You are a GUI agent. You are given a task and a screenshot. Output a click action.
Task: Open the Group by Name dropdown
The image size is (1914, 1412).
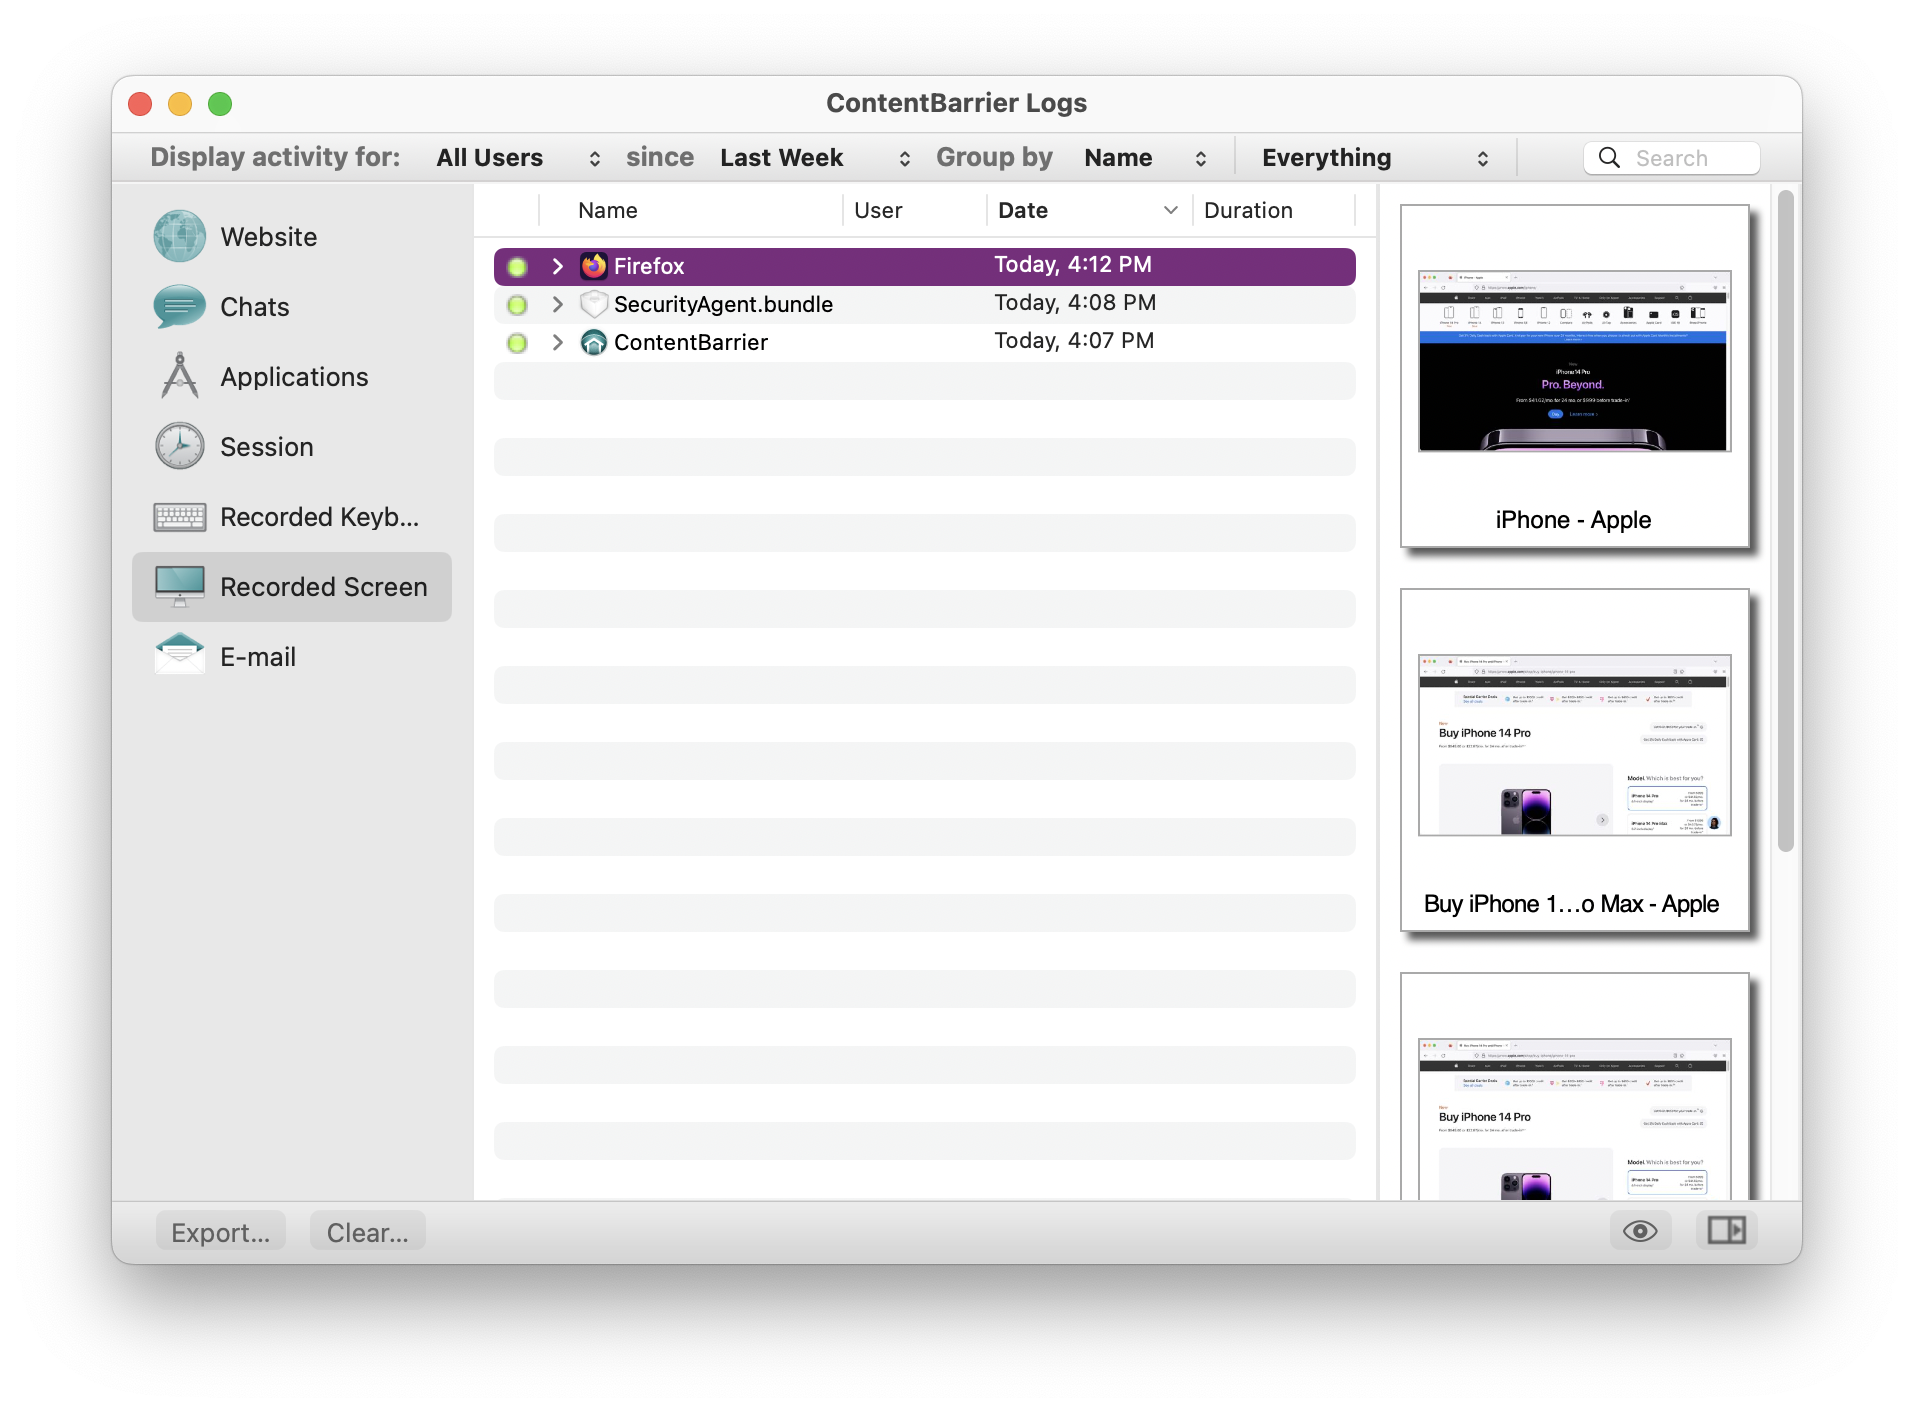tap(1145, 158)
